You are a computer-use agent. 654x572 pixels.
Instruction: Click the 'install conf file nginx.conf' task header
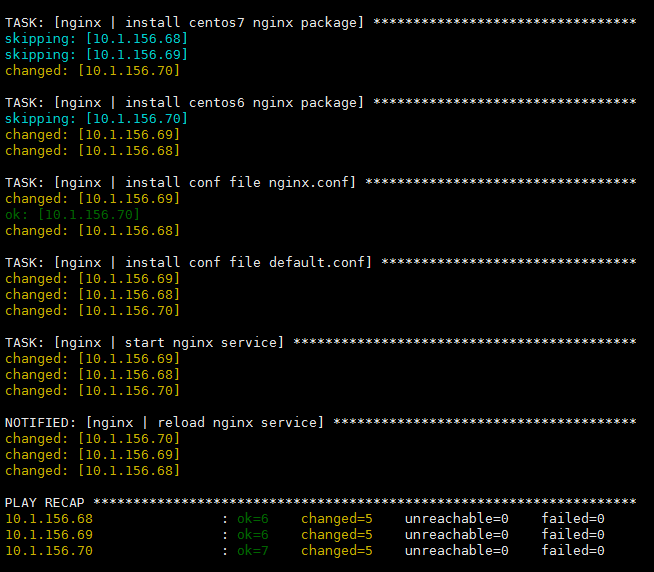point(180,183)
